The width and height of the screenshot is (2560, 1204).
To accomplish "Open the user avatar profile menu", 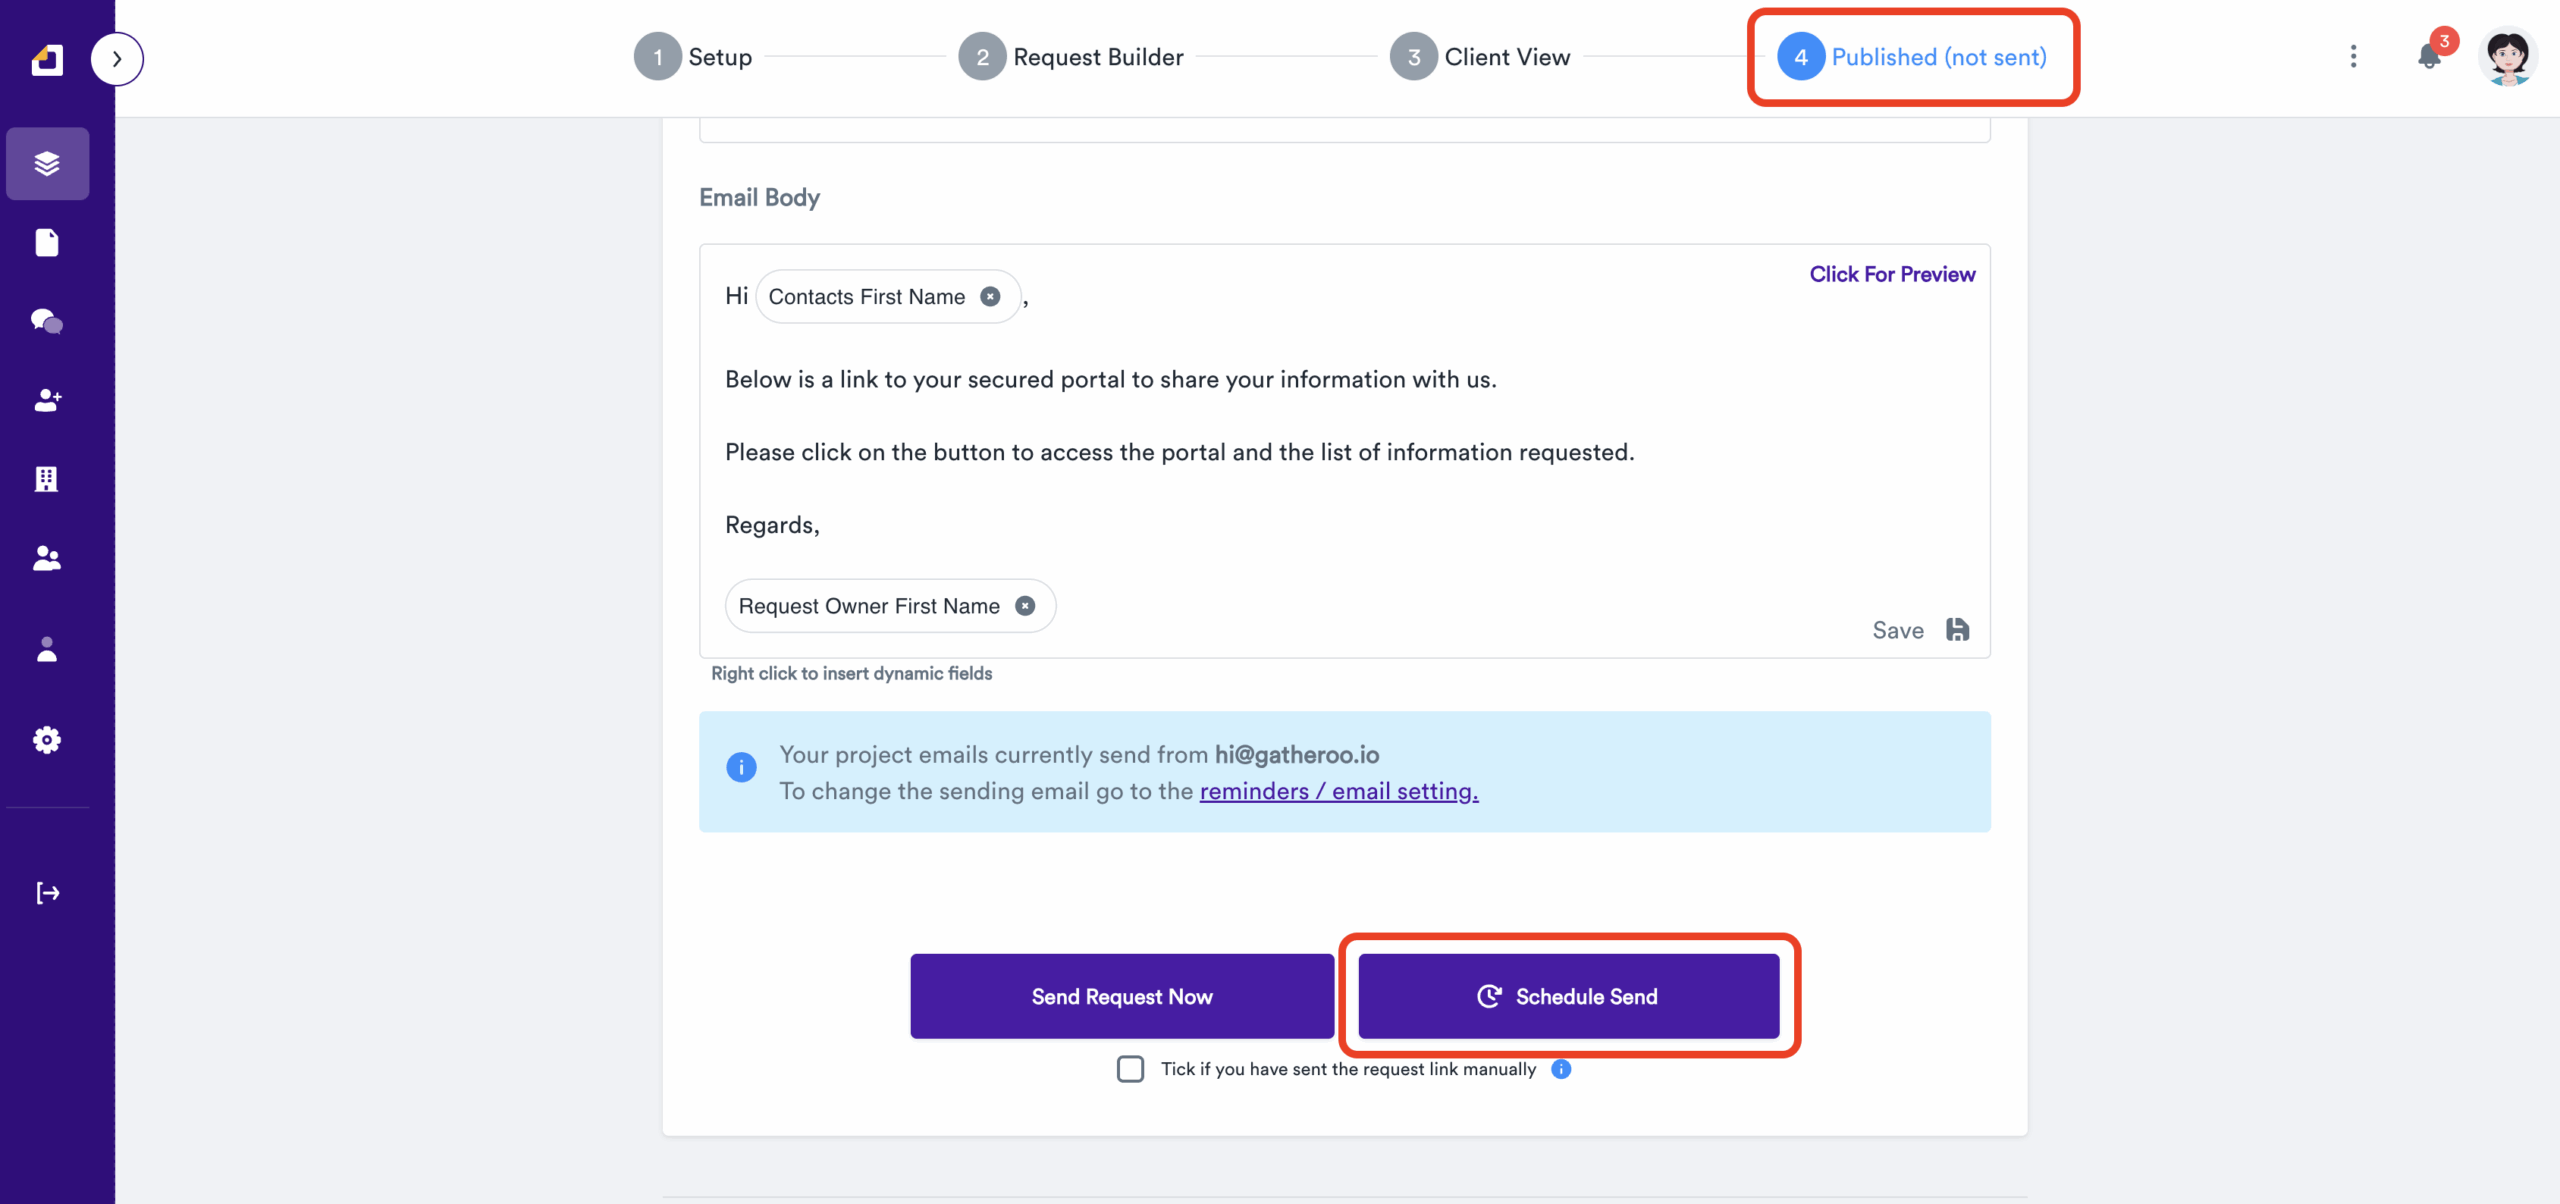I will [x=2507, y=57].
